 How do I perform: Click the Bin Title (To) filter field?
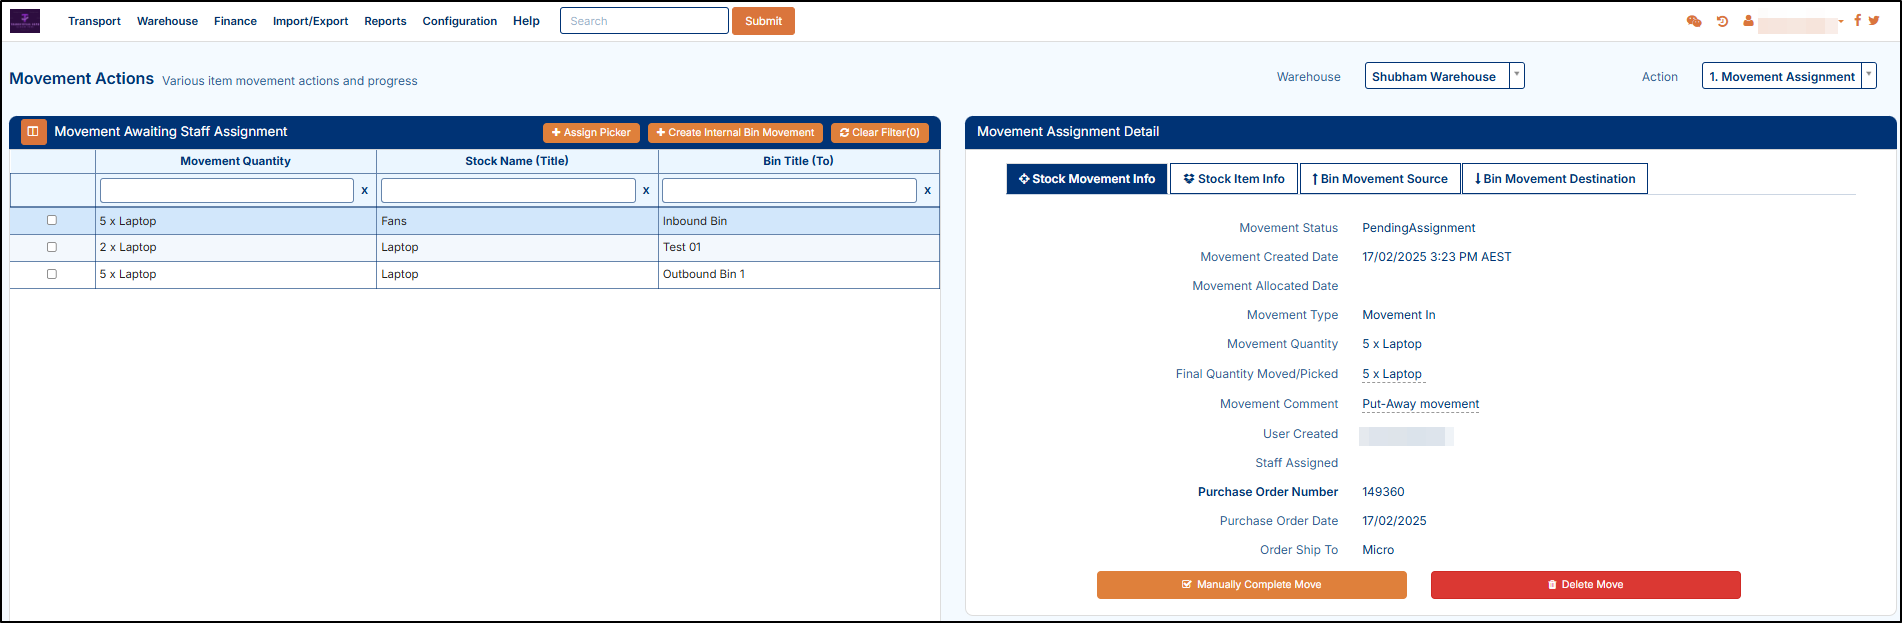tap(788, 190)
